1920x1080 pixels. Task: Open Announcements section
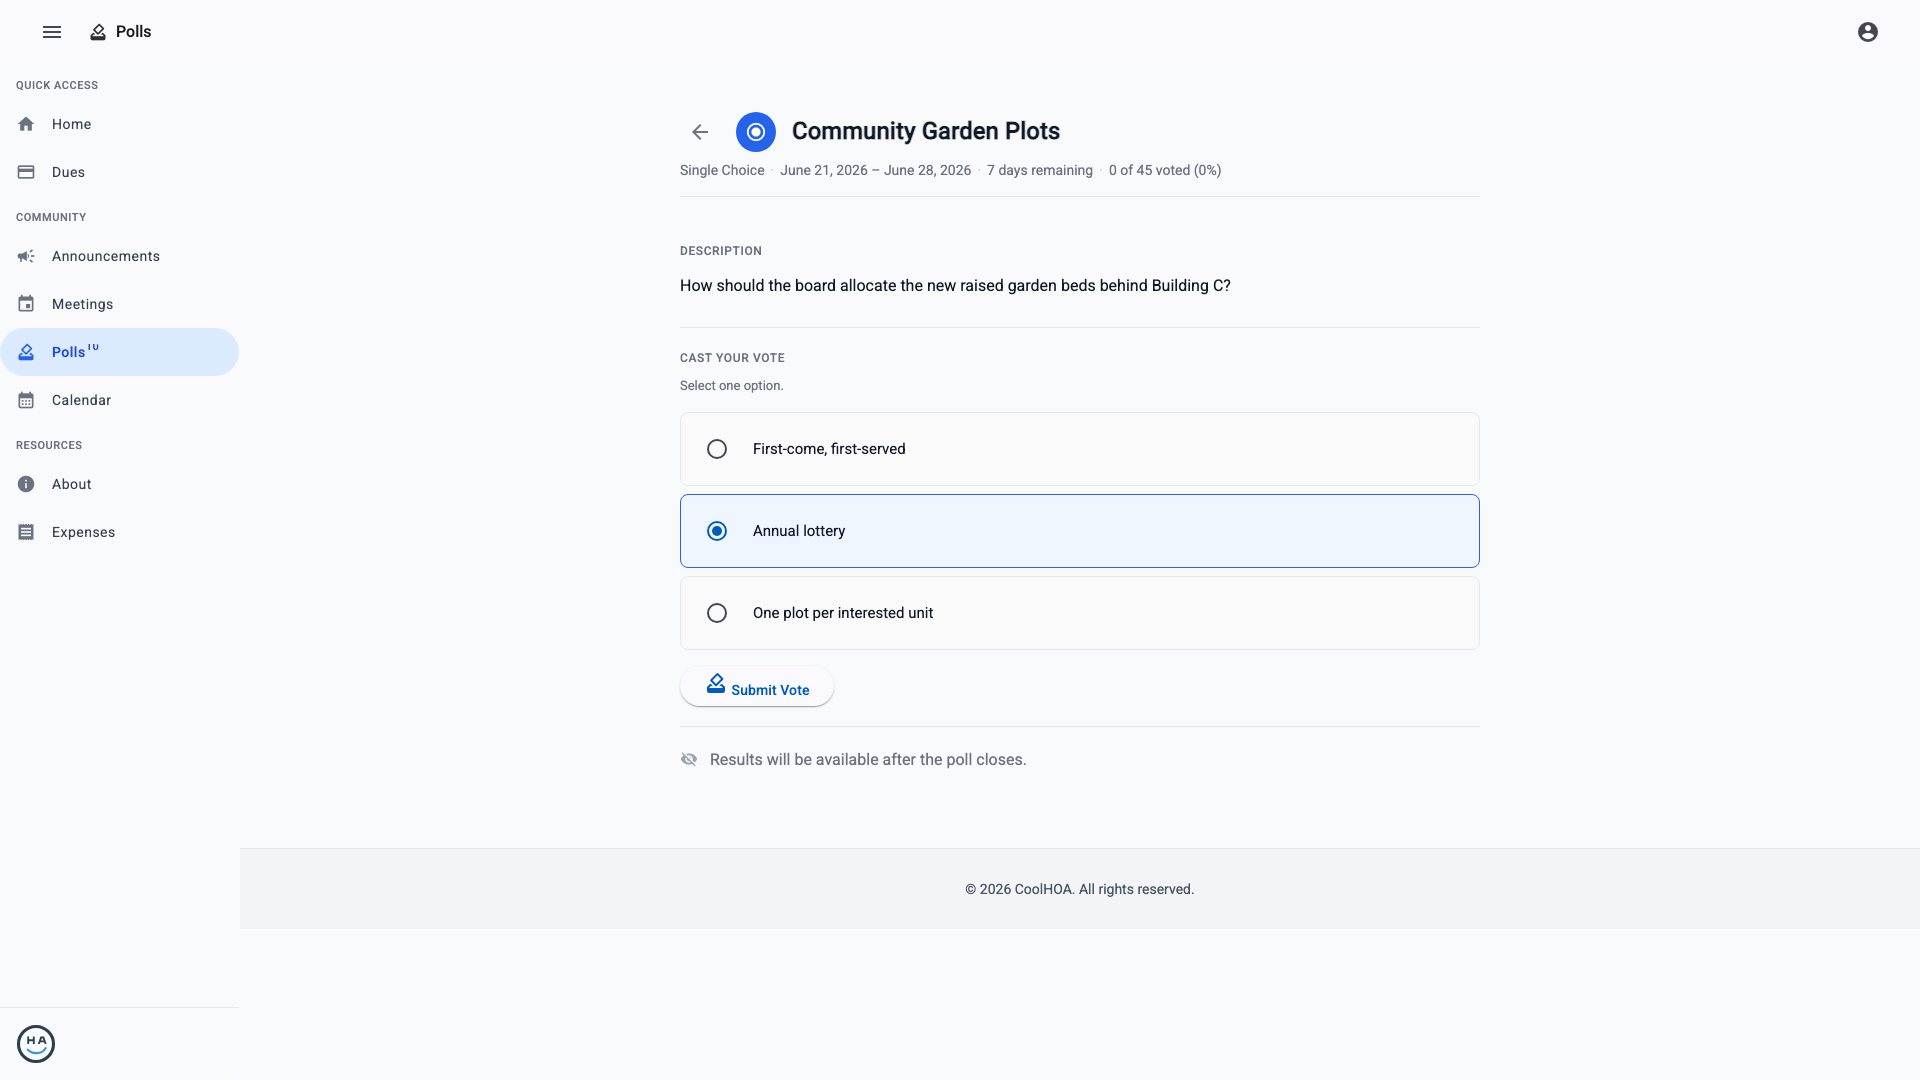coord(119,256)
